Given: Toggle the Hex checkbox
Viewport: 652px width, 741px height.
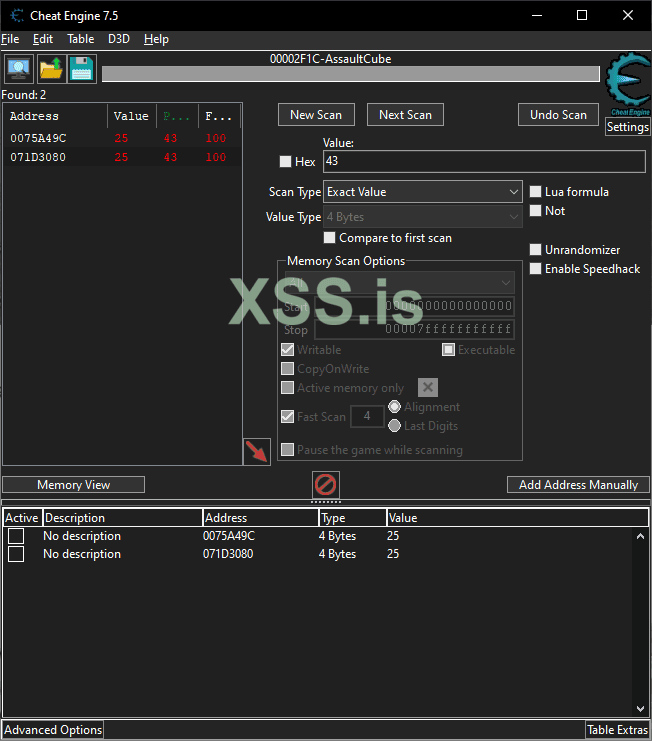Looking at the screenshot, I should pos(285,162).
